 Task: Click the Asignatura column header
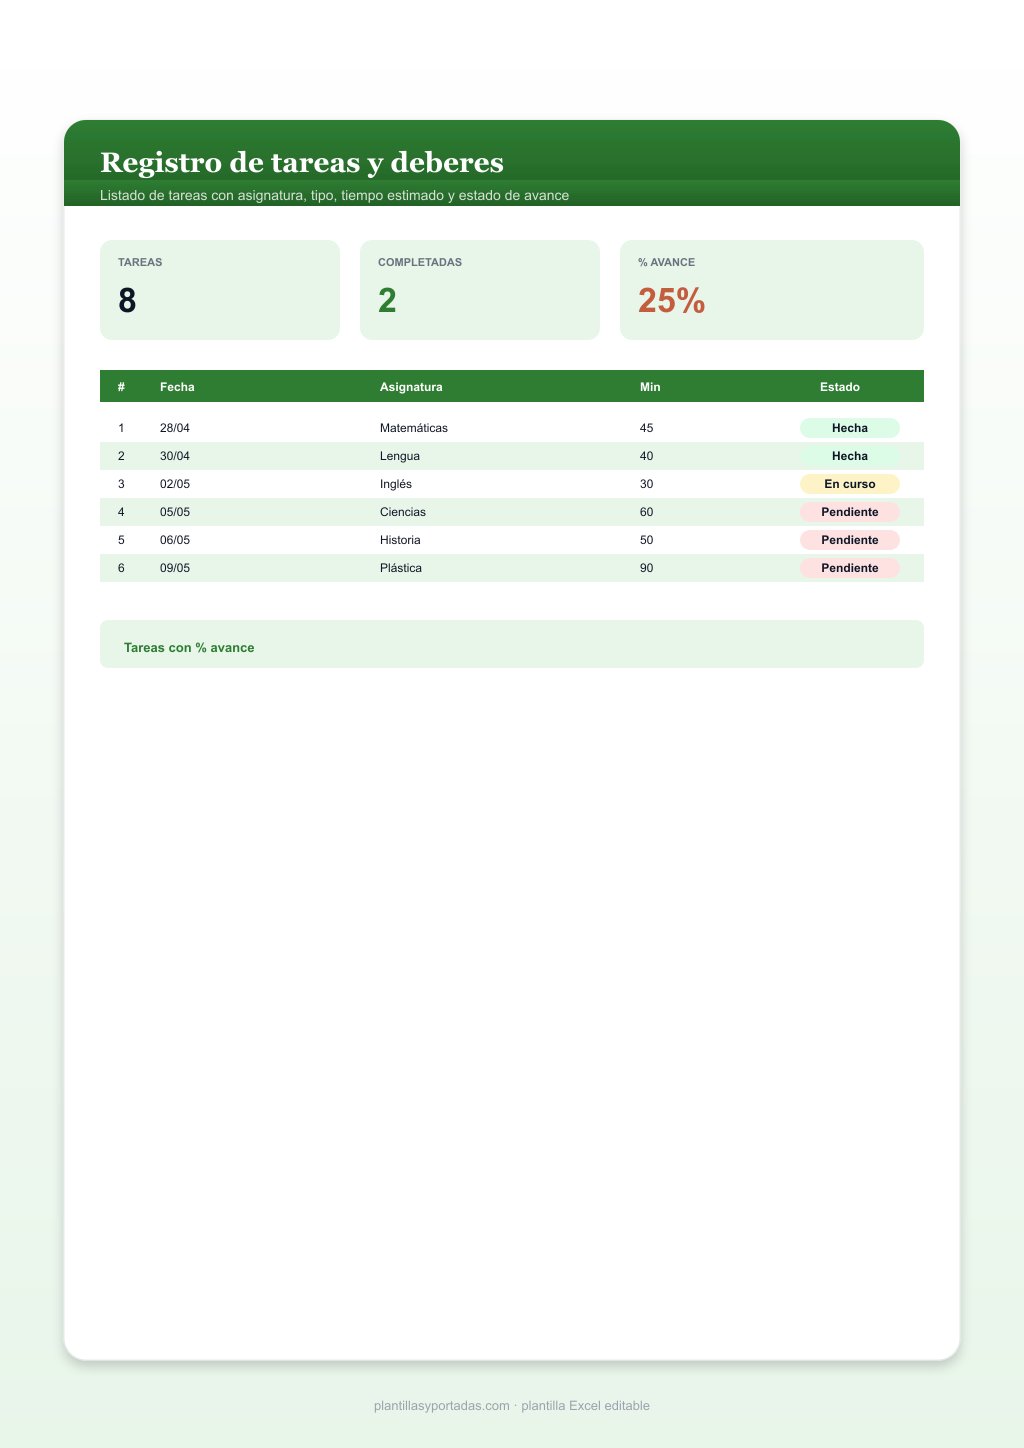[411, 387]
